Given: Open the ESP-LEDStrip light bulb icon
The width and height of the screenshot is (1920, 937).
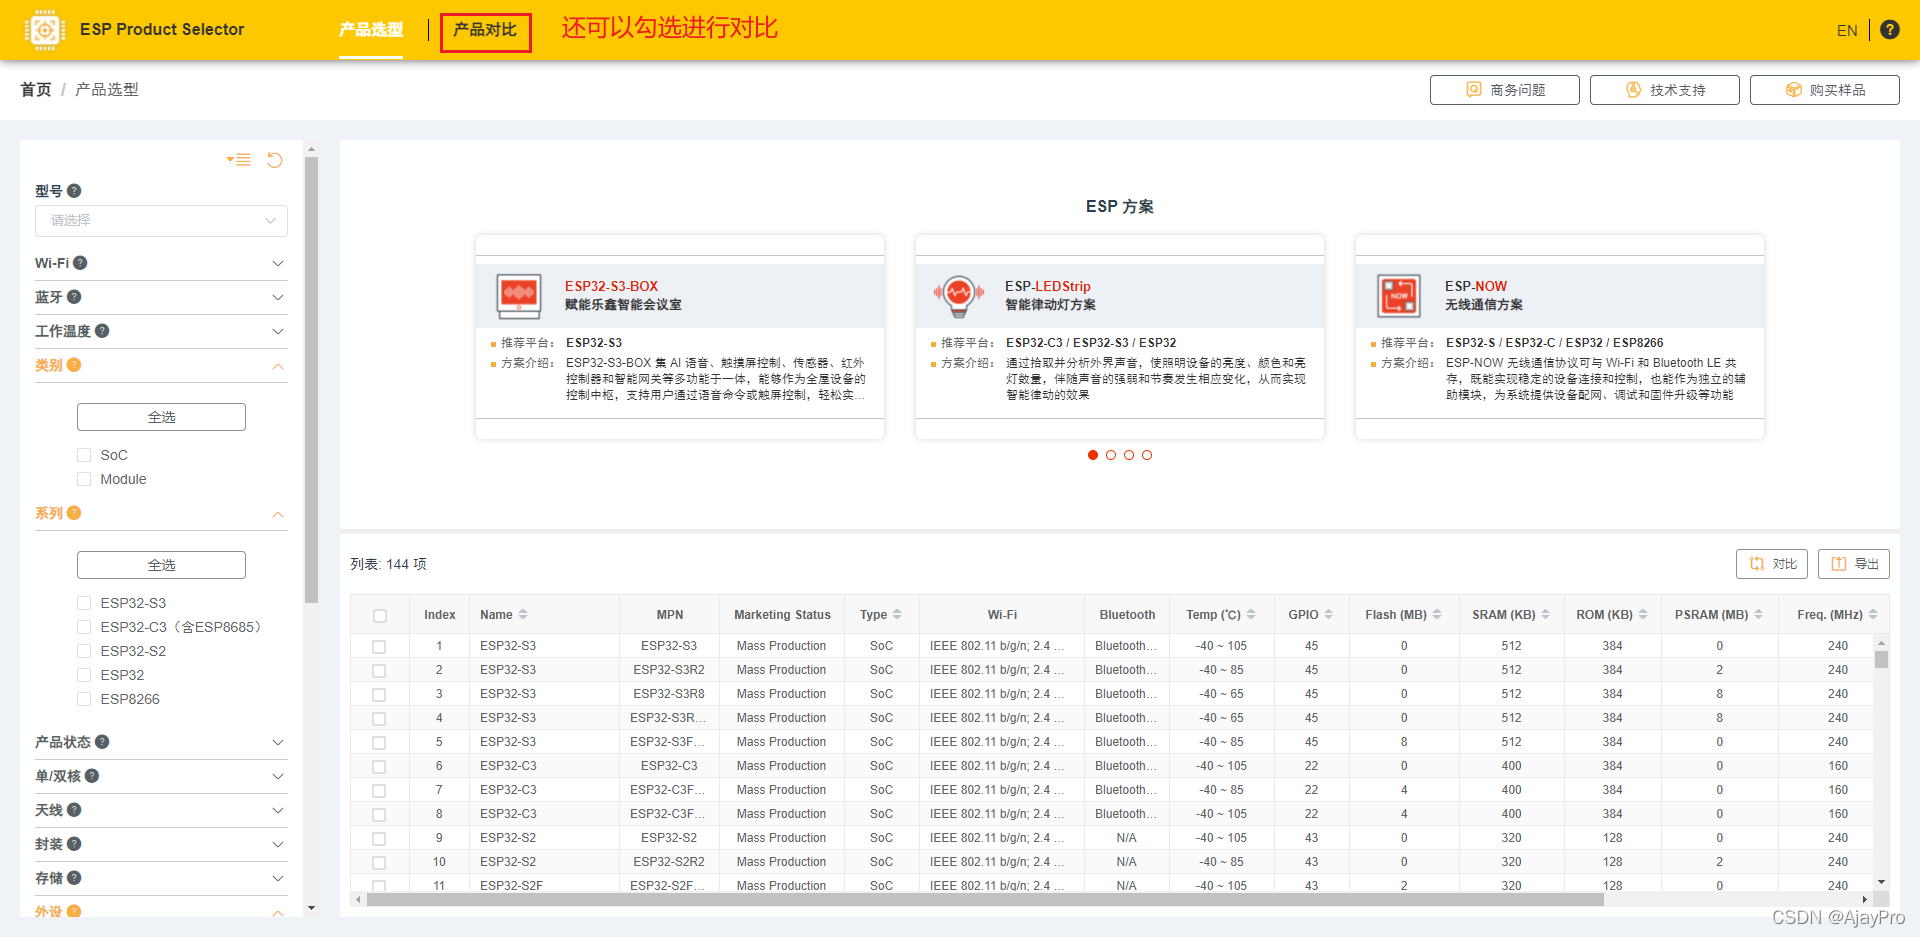Looking at the screenshot, I should pyautogui.click(x=959, y=296).
